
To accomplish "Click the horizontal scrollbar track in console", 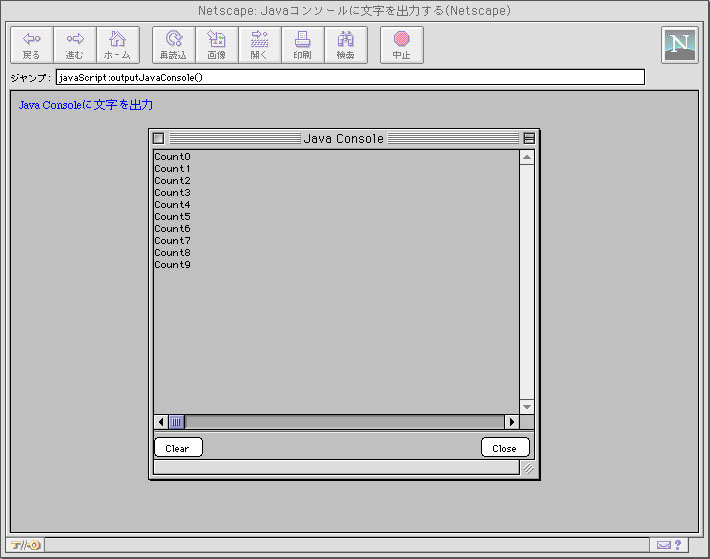I will [344, 422].
